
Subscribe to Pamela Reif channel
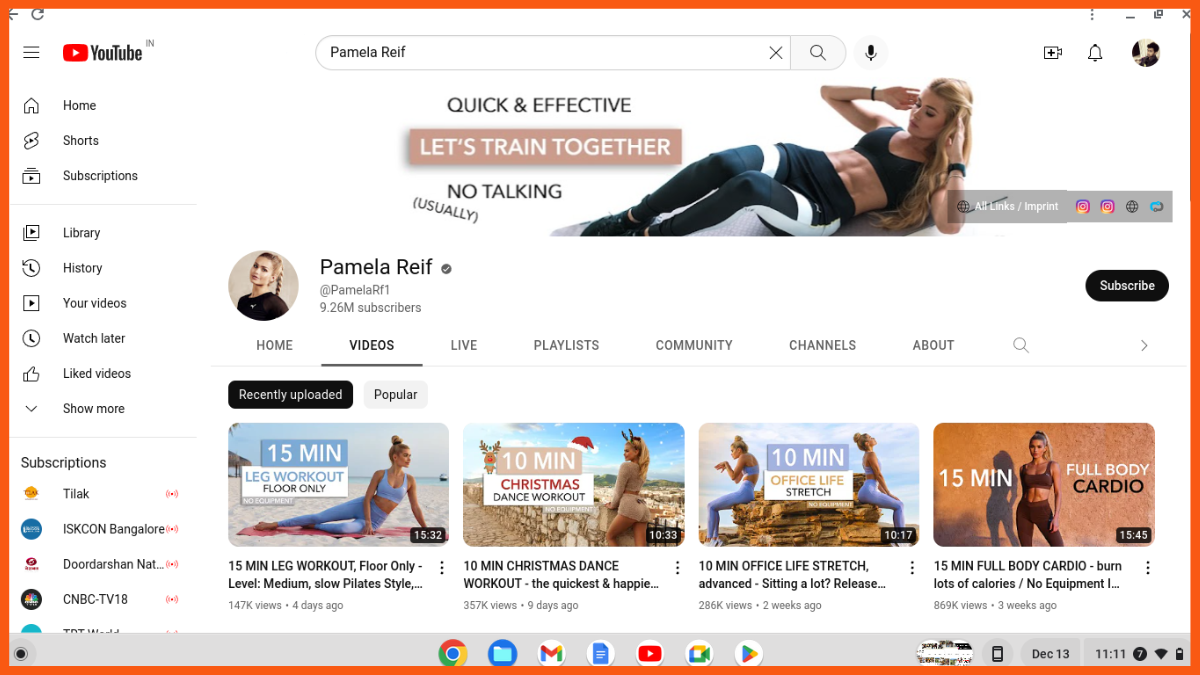coord(1127,285)
